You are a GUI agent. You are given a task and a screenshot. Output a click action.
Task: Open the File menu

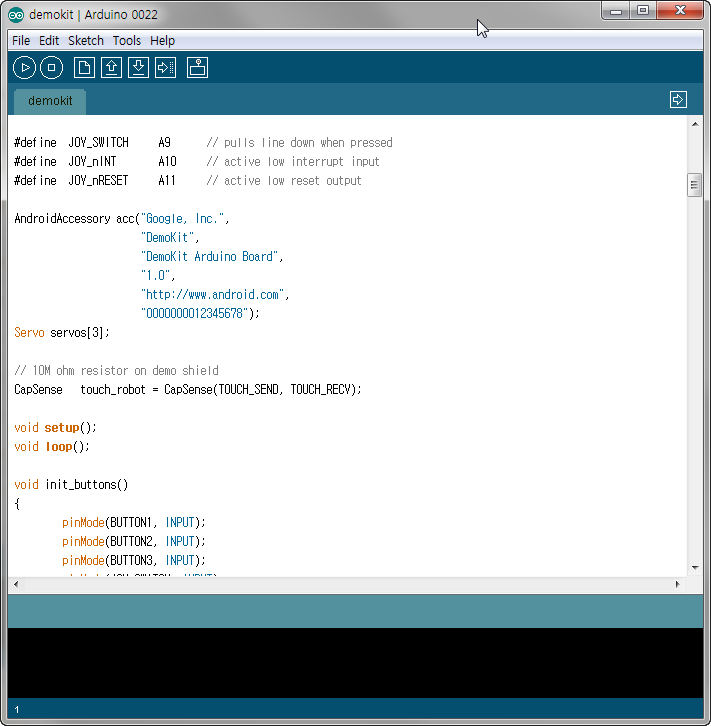point(21,41)
